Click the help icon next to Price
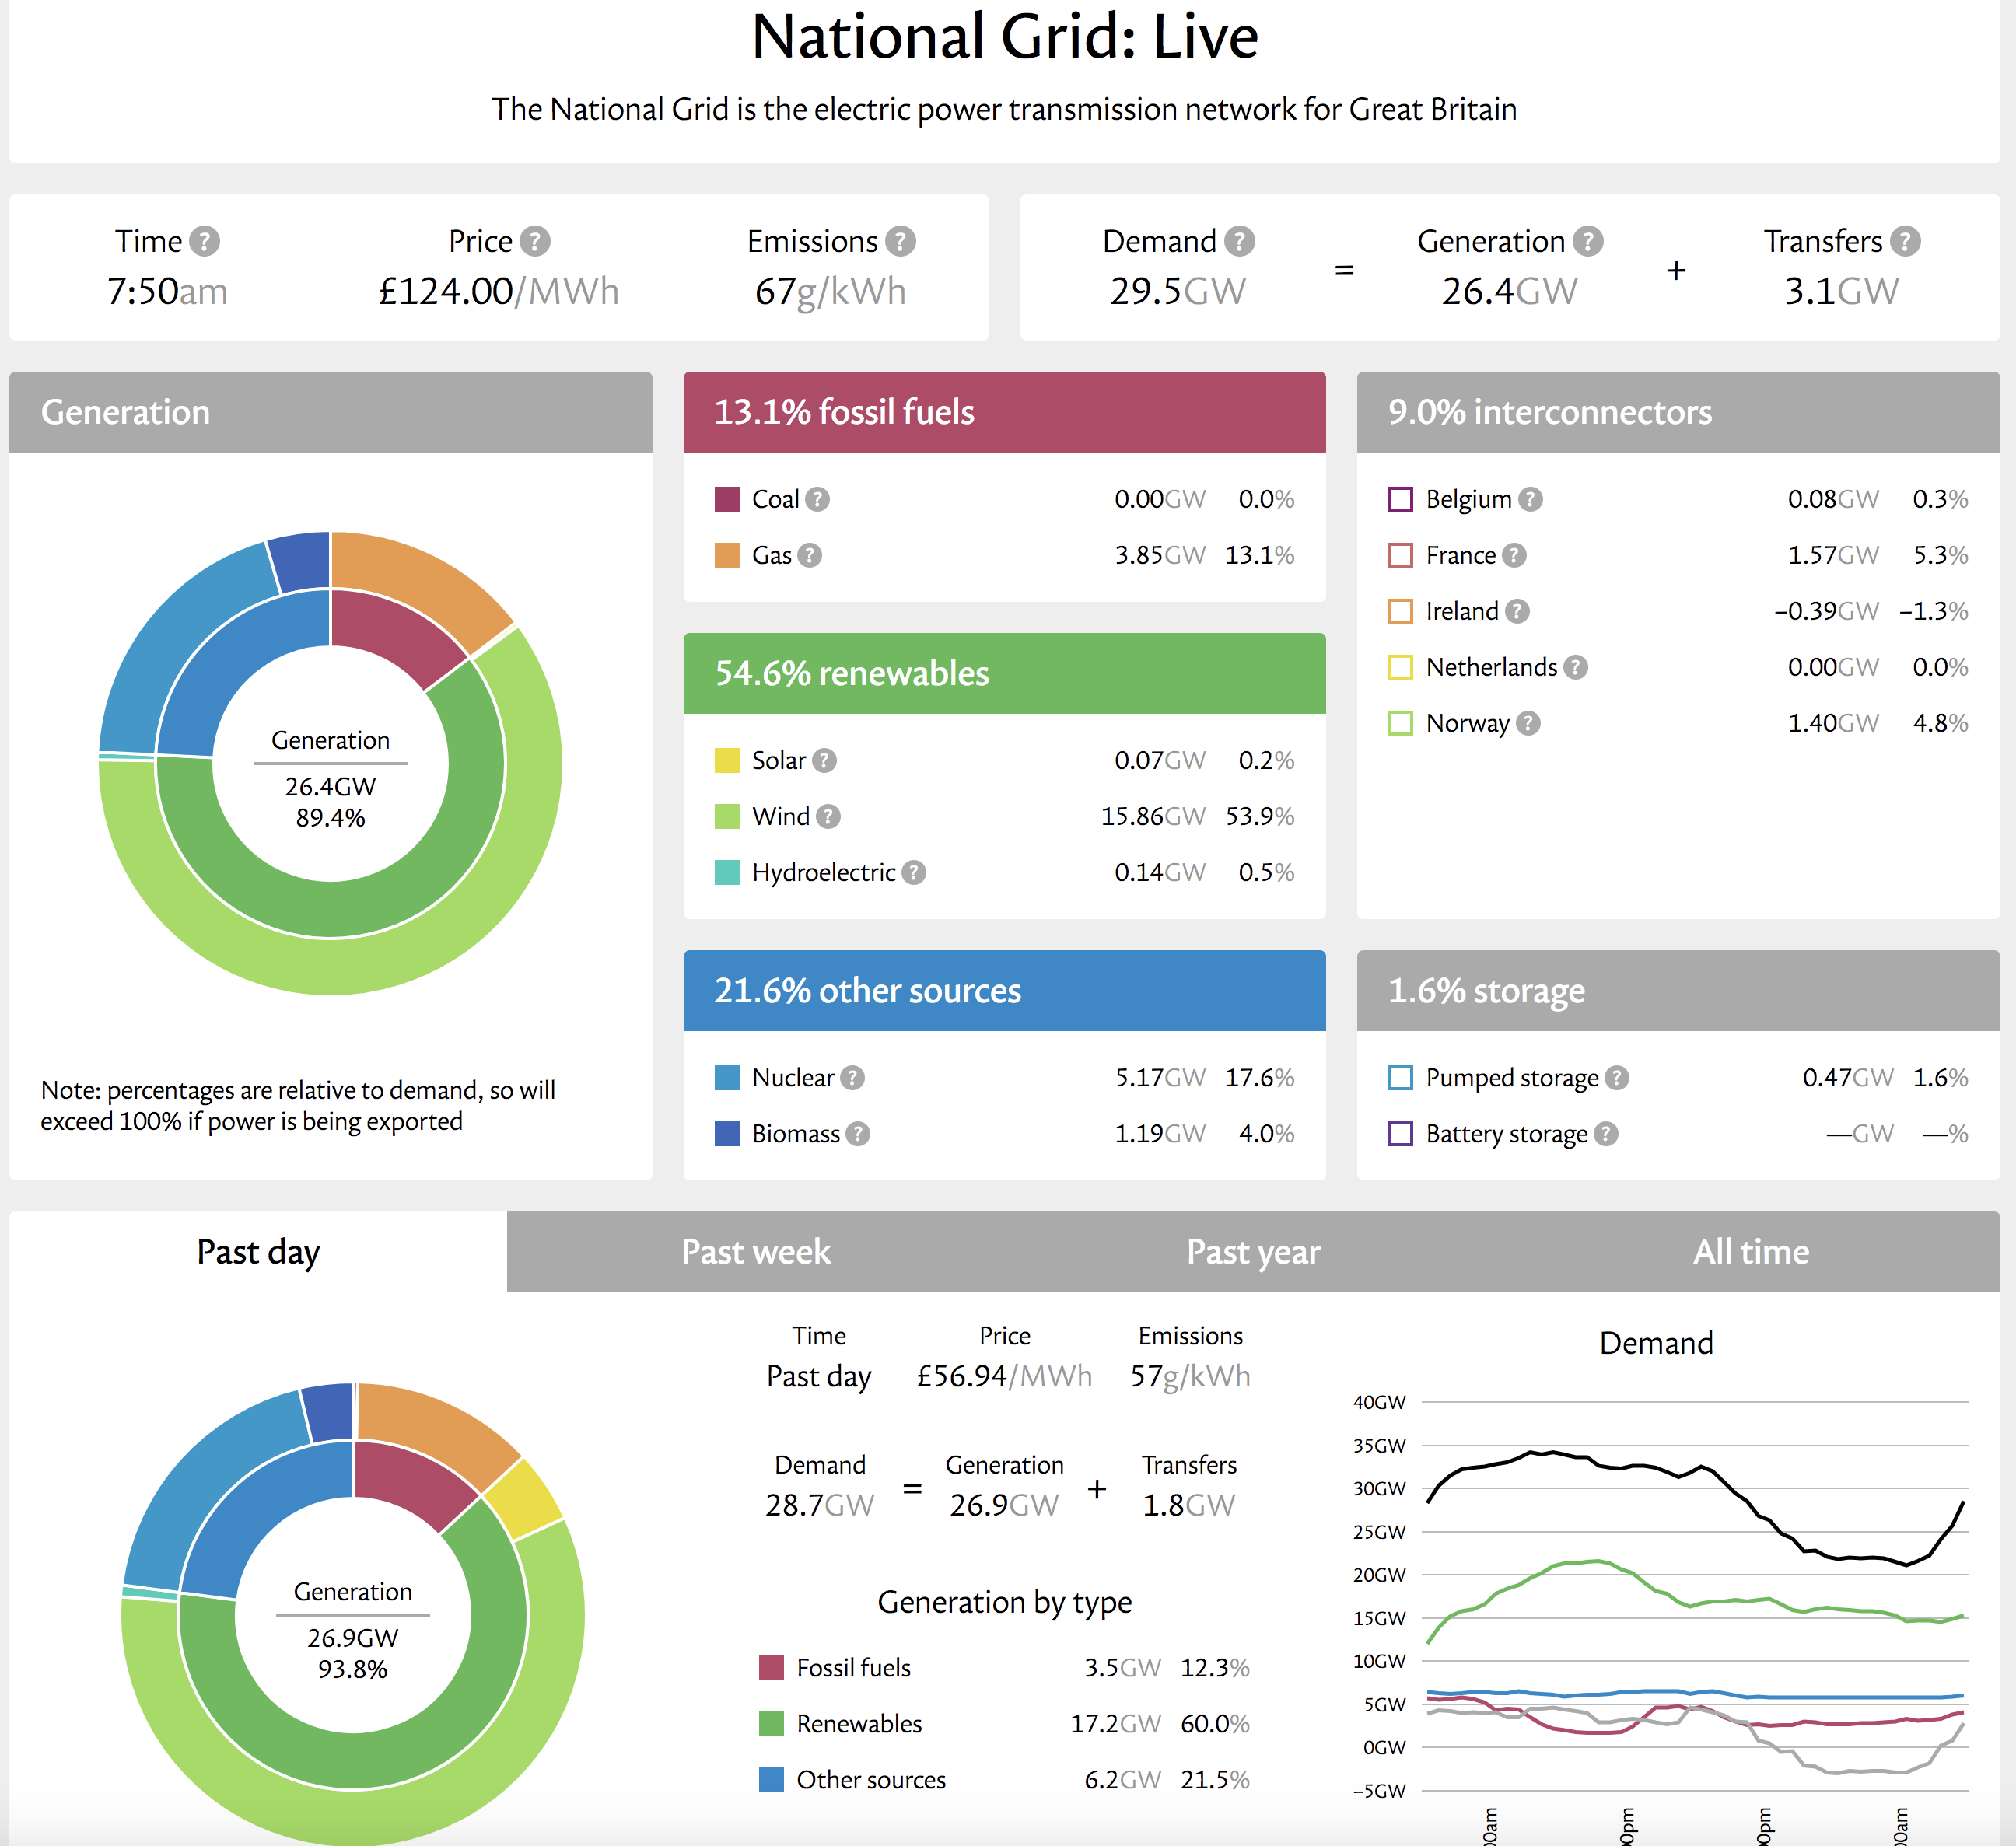Screen dimensions: 2016x1846 coord(535,241)
